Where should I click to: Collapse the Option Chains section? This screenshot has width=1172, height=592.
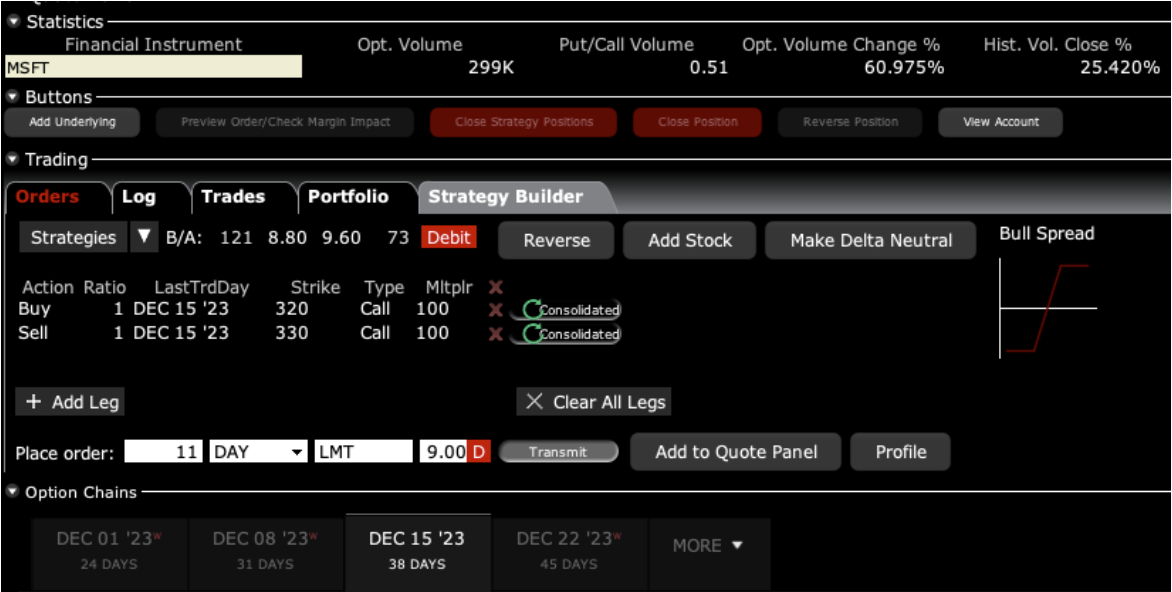click(x=12, y=492)
